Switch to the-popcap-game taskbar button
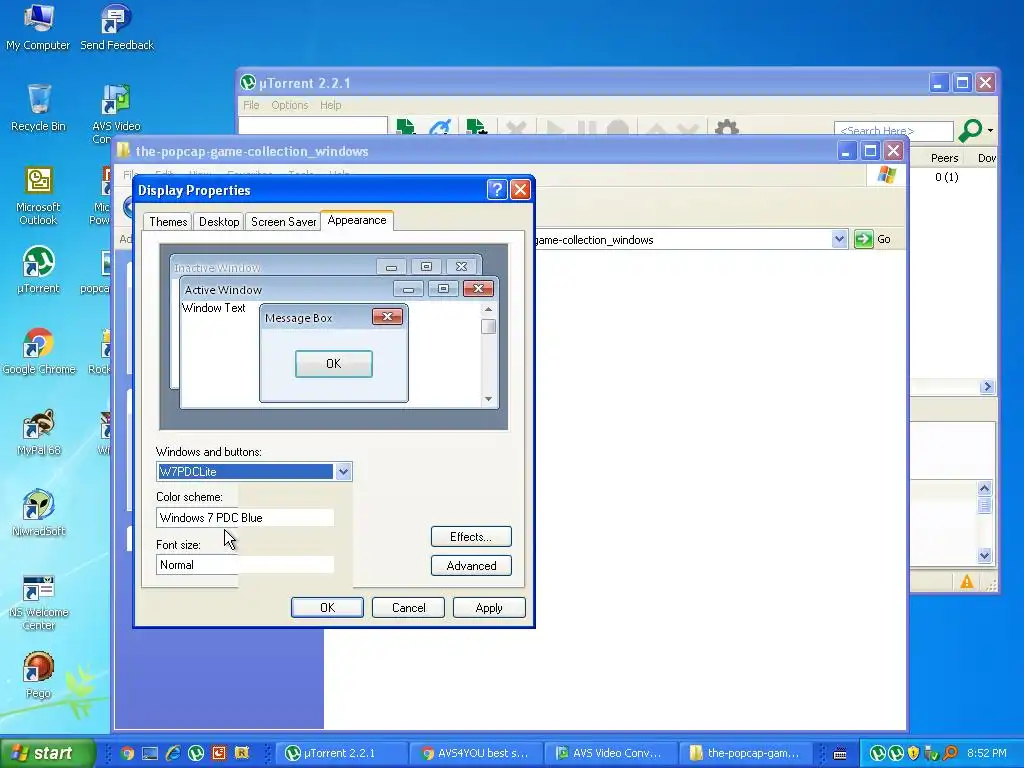Image resolution: width=1024 pixels, height=768 pixels. click(x=745, y=753)
